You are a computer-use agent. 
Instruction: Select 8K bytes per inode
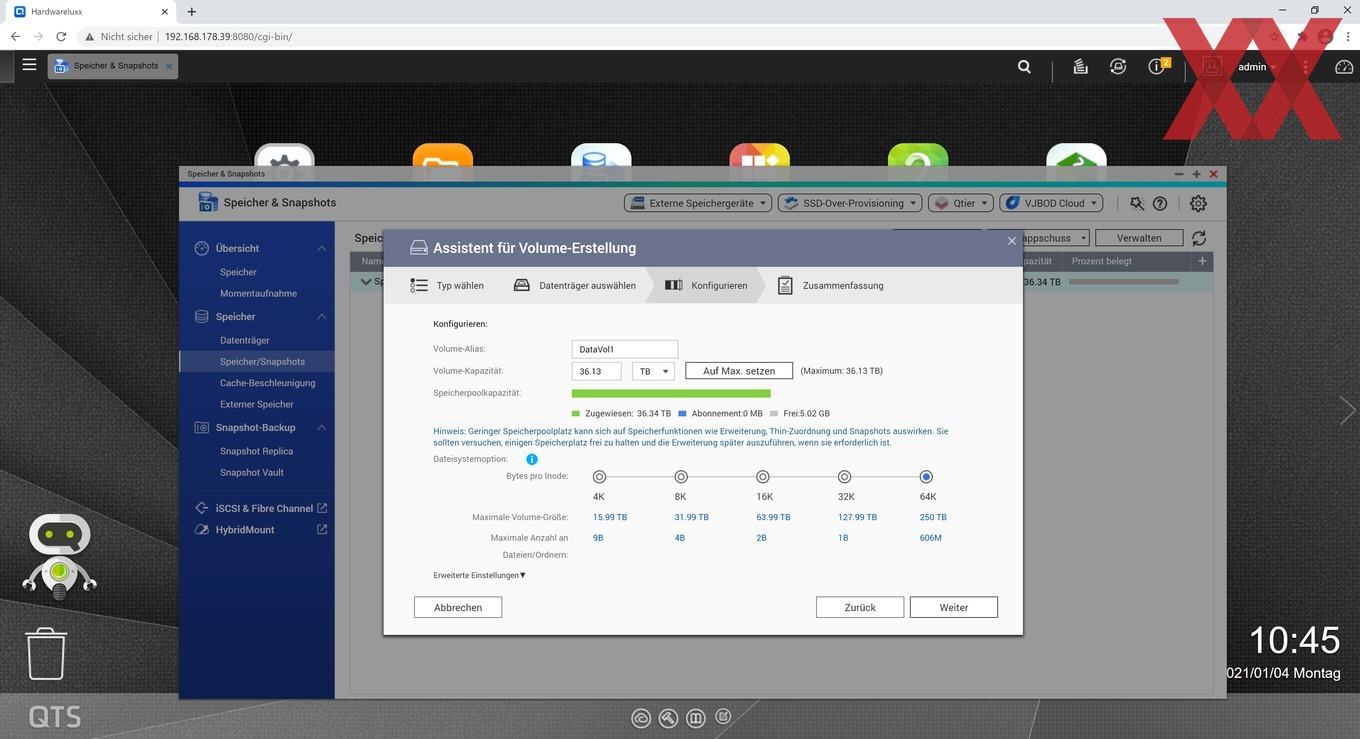(681, 477)
